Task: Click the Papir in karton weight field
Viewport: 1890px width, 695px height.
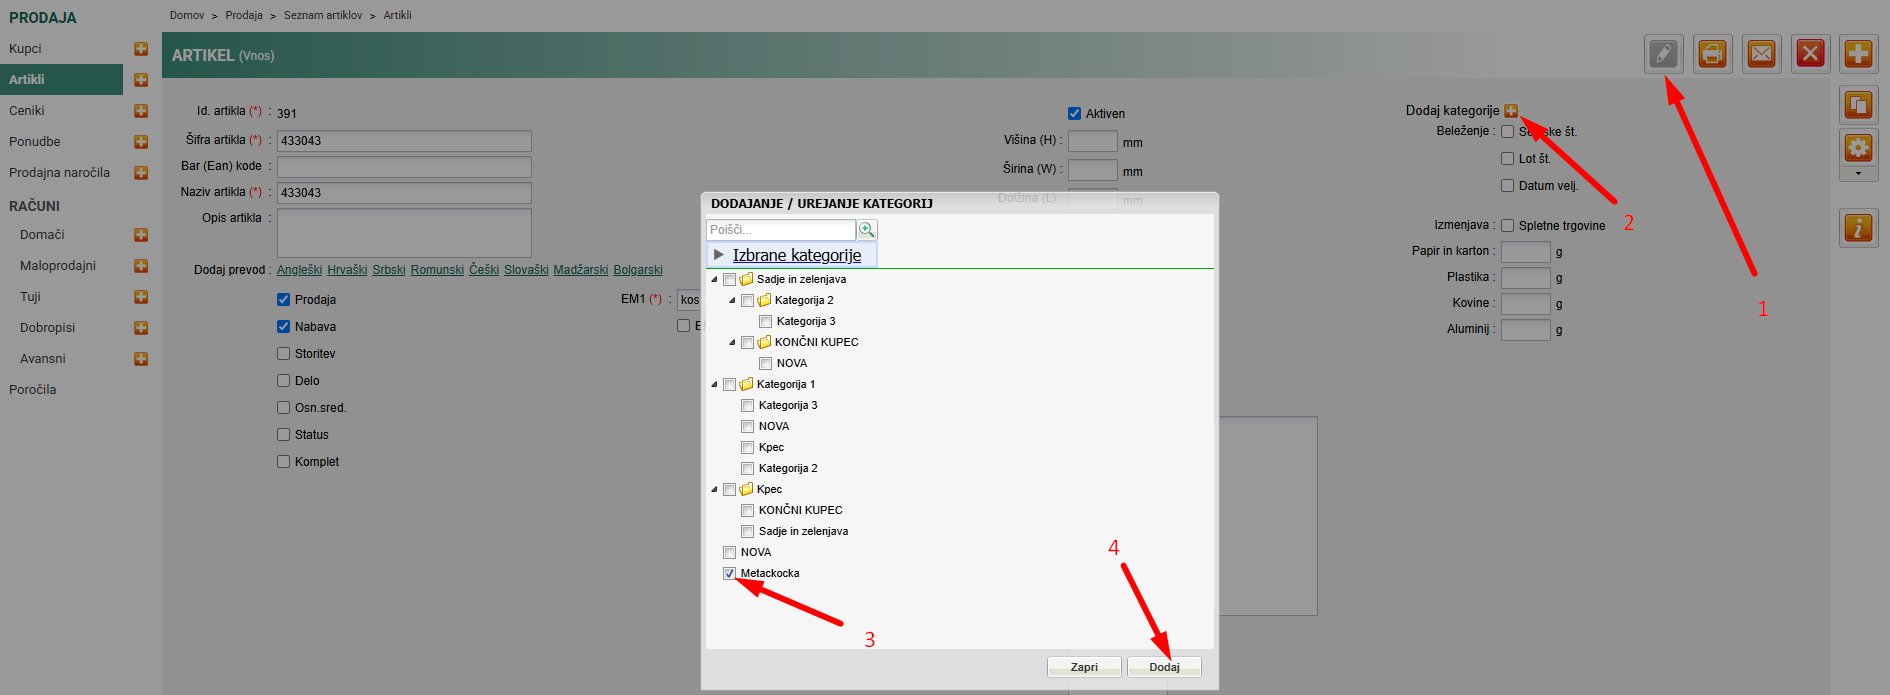Action: (1526, 252)
